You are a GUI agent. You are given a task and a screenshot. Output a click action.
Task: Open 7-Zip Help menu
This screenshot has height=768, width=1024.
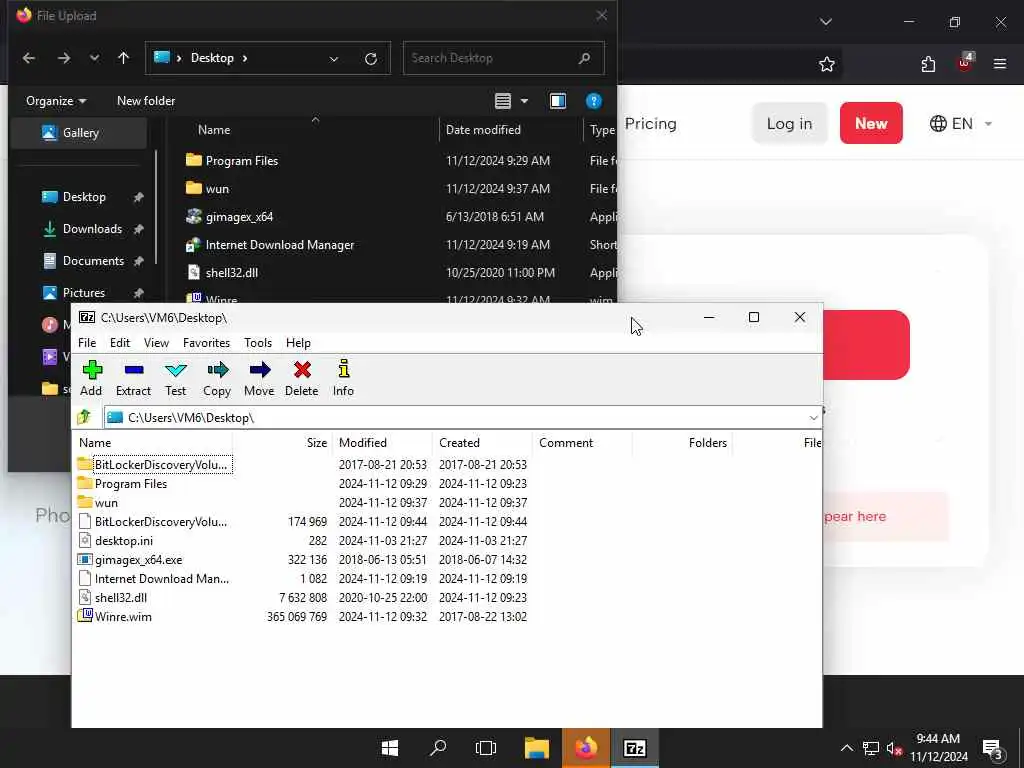point(298,343)
